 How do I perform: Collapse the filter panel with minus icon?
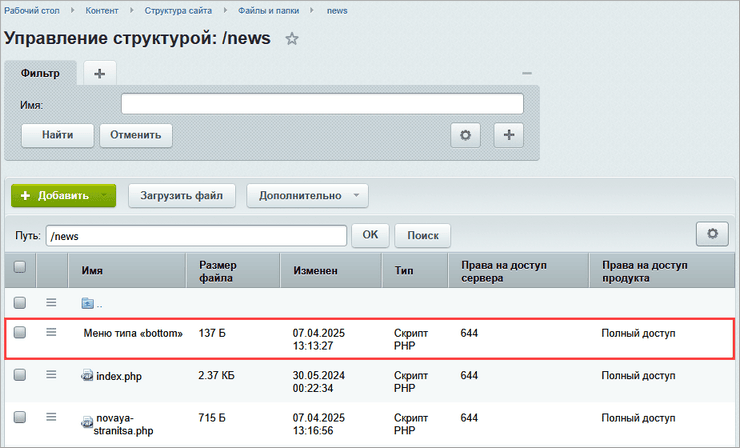tap(527, 73)
